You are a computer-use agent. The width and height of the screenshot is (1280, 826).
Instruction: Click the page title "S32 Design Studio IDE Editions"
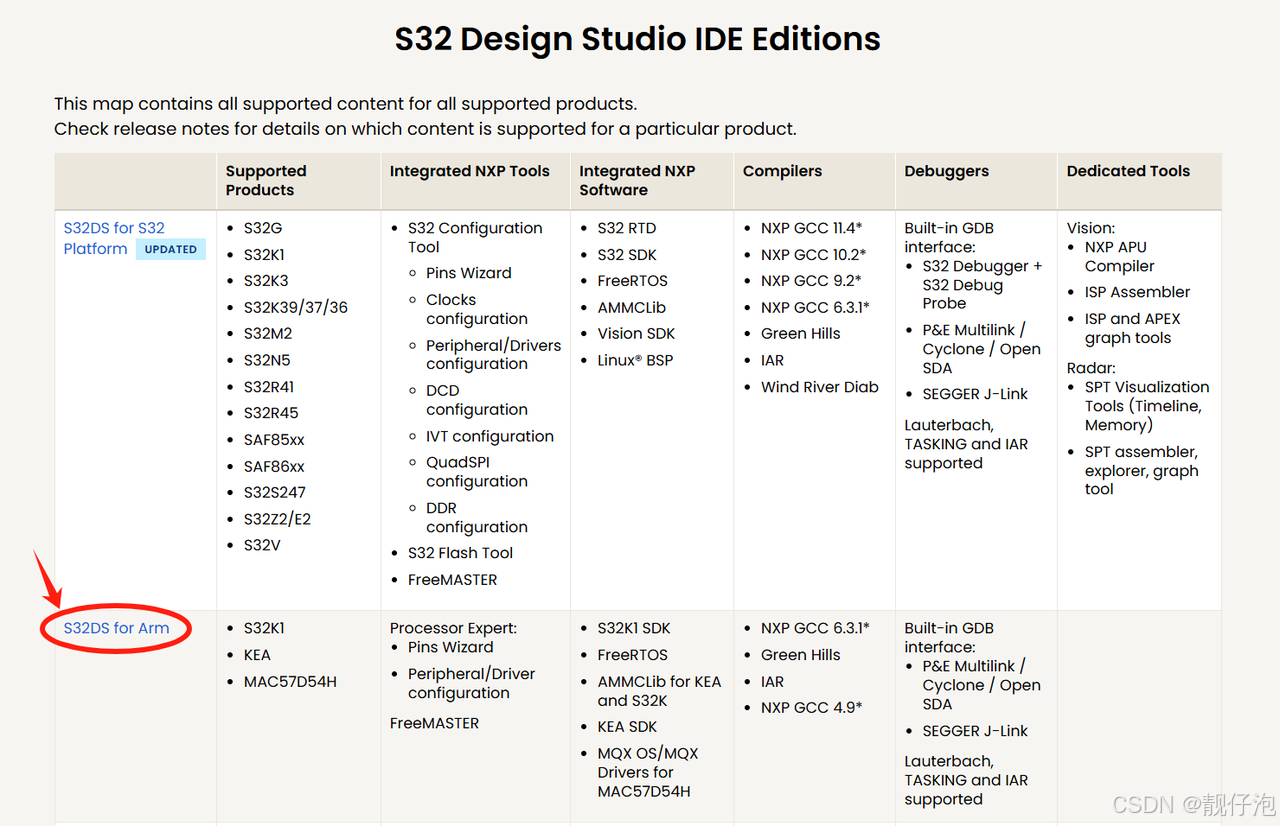(638, 40)
